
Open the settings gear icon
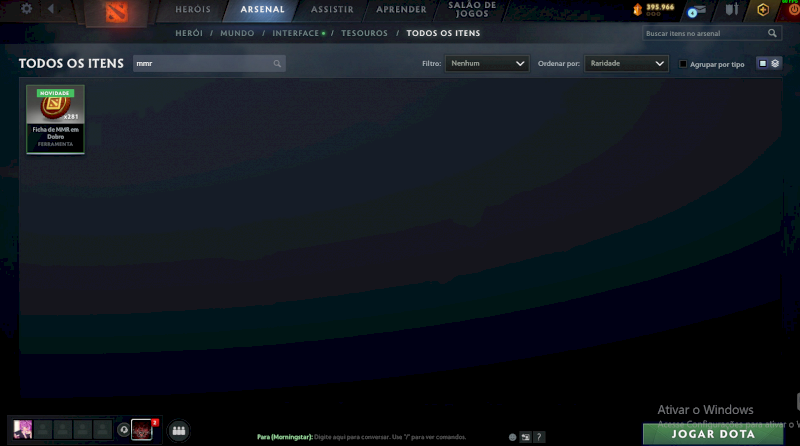[26, 9]
